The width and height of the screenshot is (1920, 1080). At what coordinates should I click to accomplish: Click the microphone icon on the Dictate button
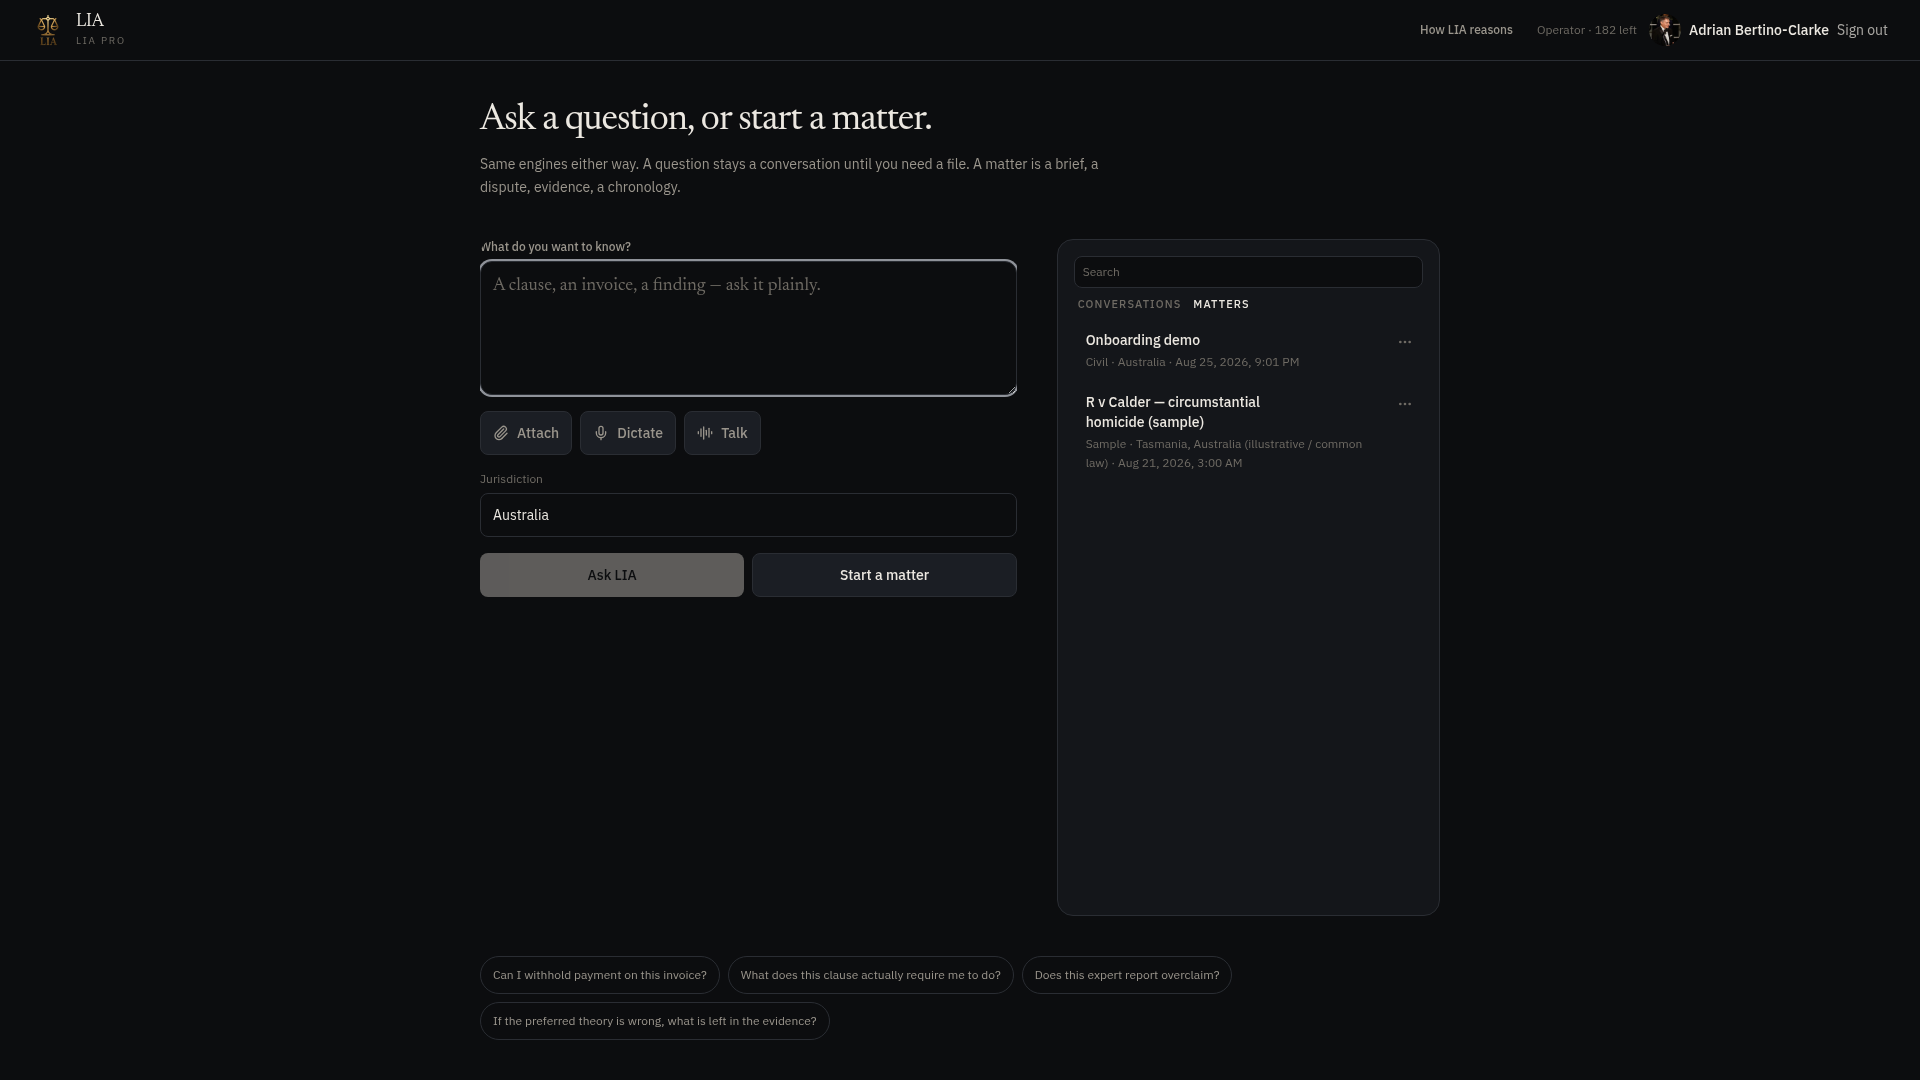601,433
